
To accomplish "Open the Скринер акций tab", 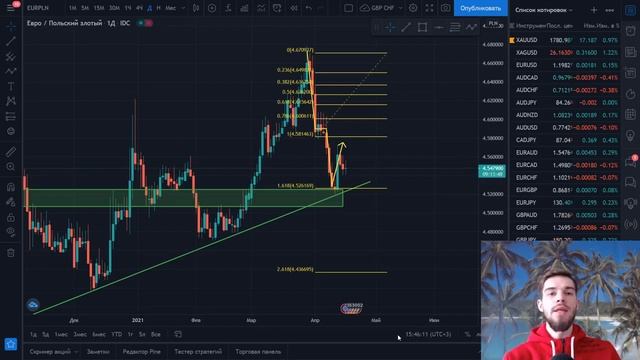I will tap(50, 351).
